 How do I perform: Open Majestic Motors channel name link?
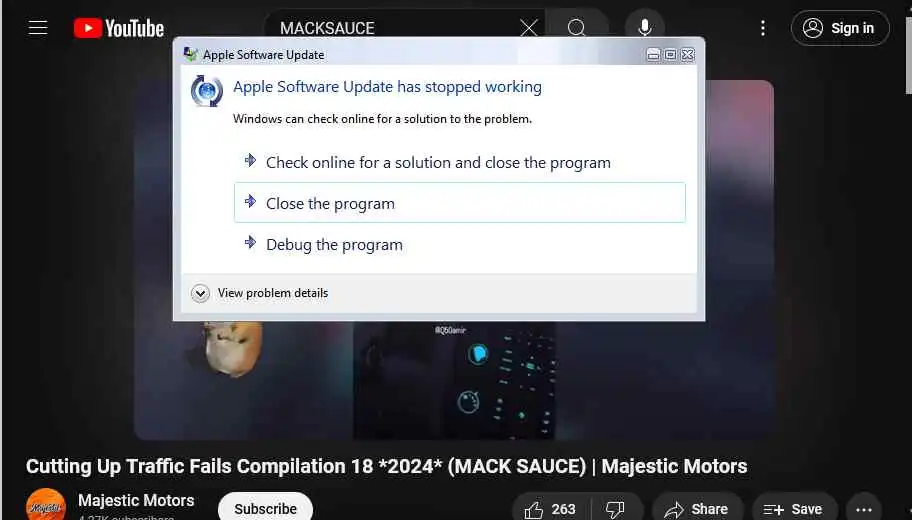136,500
